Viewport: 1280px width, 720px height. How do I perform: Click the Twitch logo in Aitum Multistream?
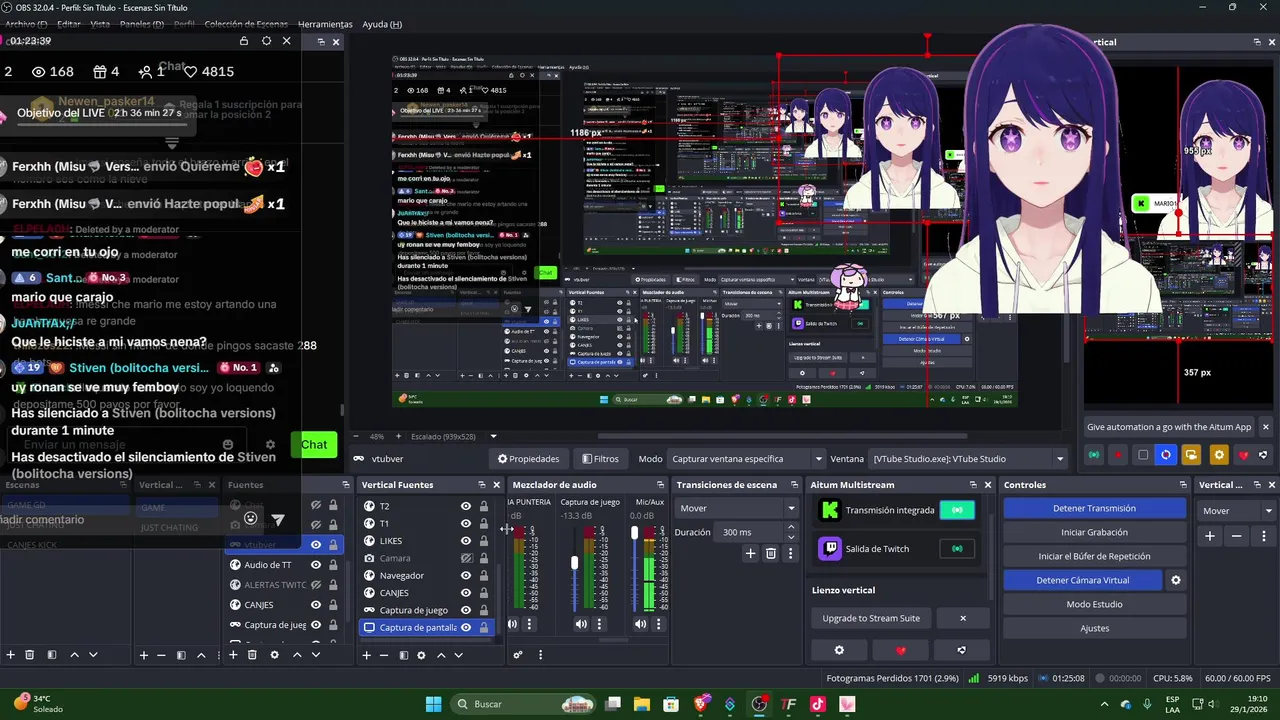click(x=830, y=548)
